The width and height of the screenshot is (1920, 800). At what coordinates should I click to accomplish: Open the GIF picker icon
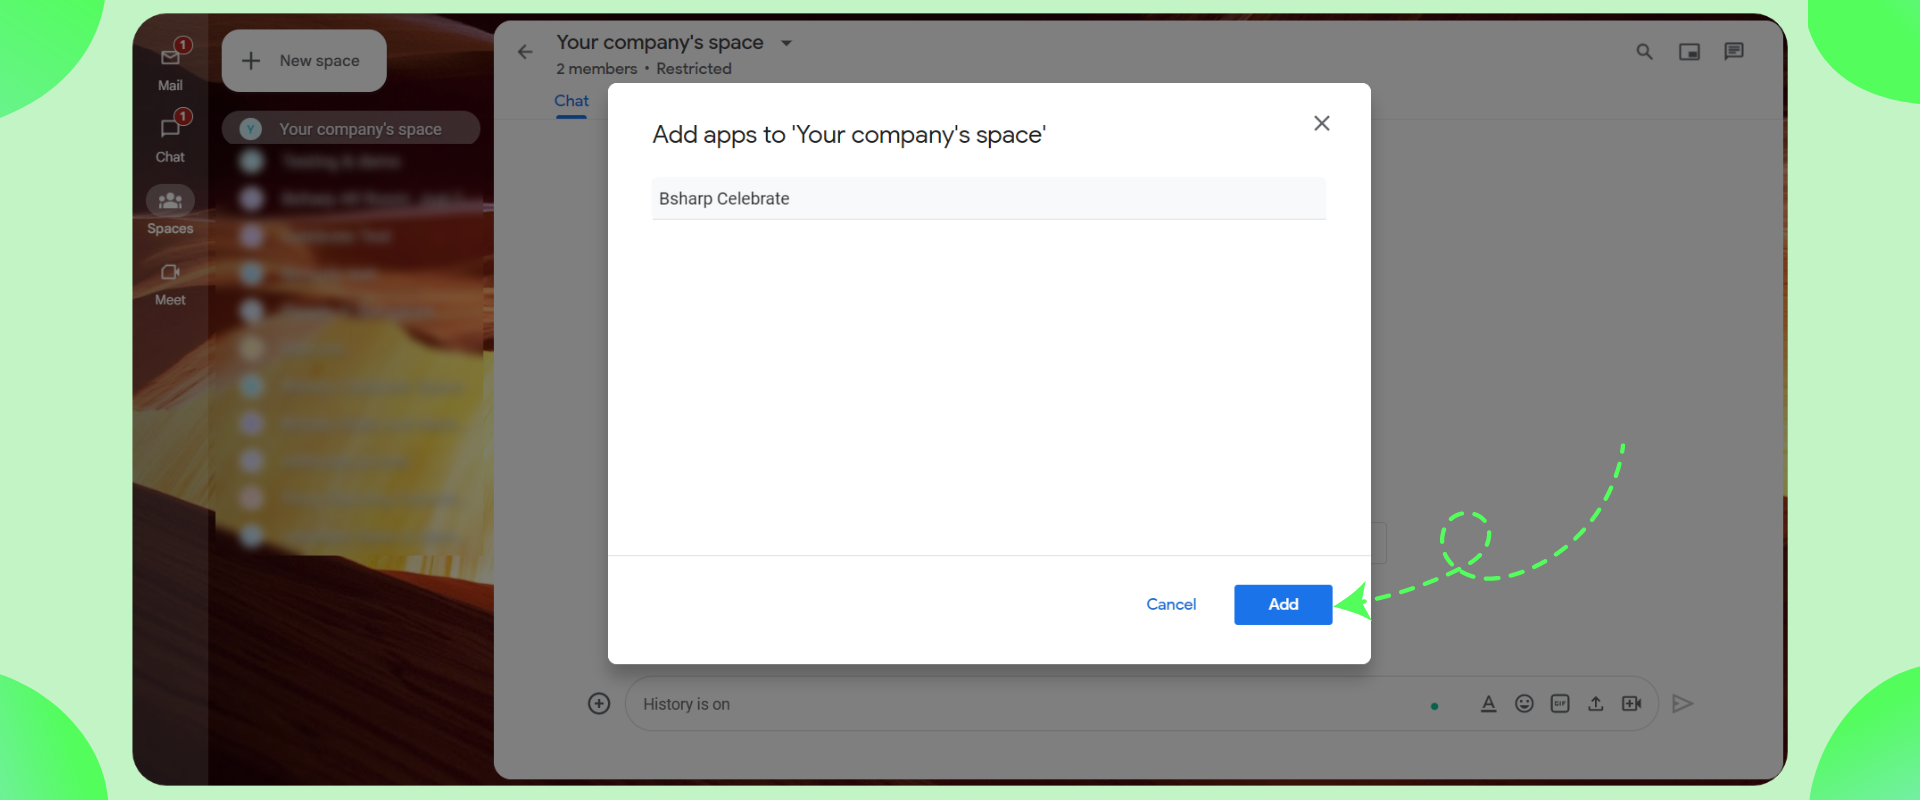coord(1560,704)
